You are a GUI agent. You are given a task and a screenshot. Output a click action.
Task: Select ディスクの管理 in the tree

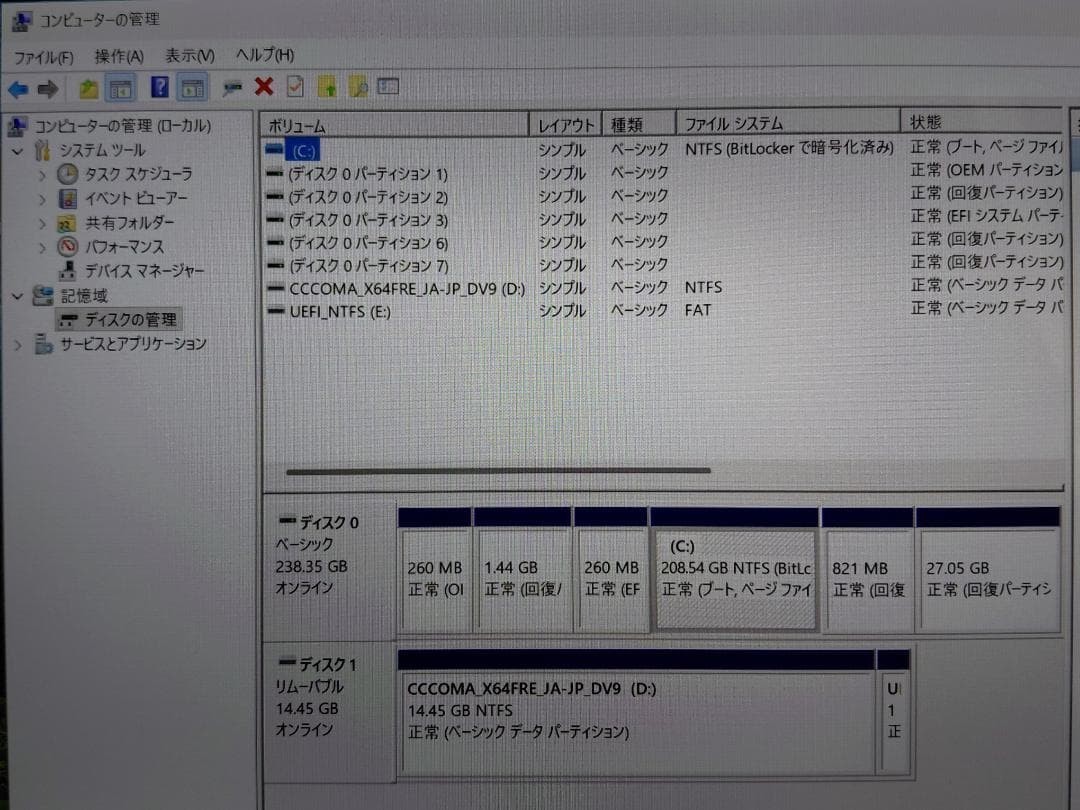point(130,320)
